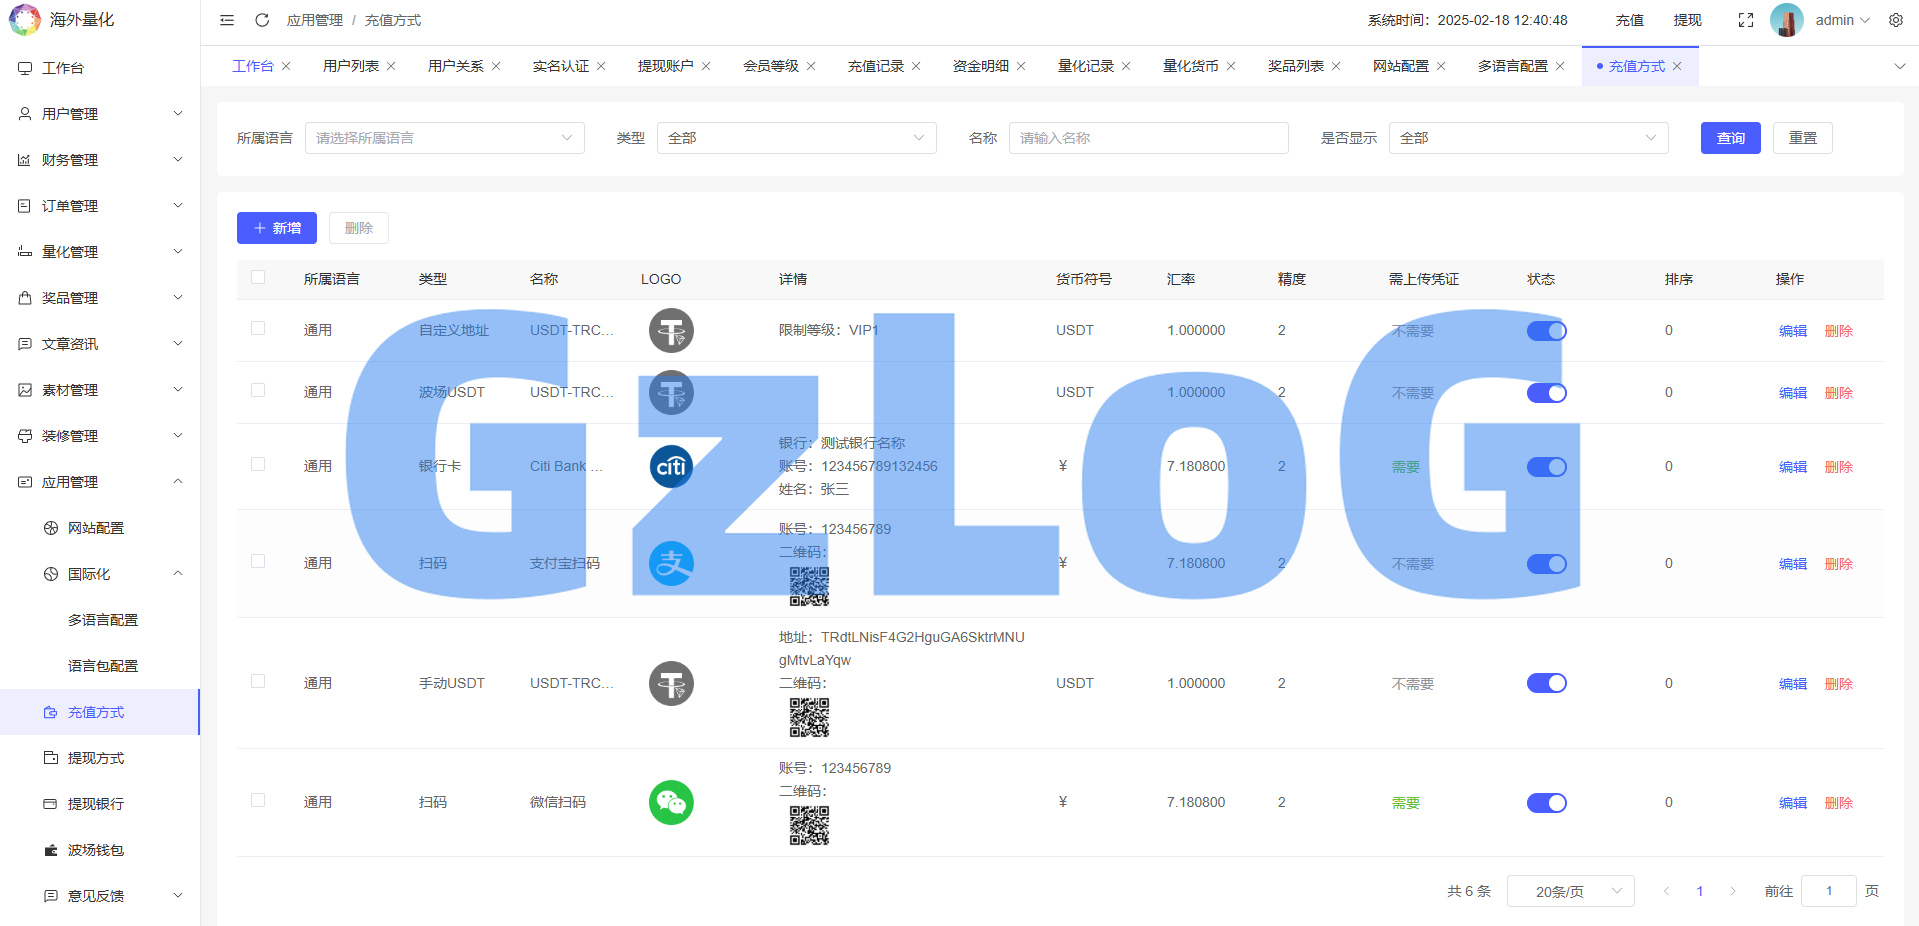Click 编辑 link for 手动USDT row

tap(1792, 684)
